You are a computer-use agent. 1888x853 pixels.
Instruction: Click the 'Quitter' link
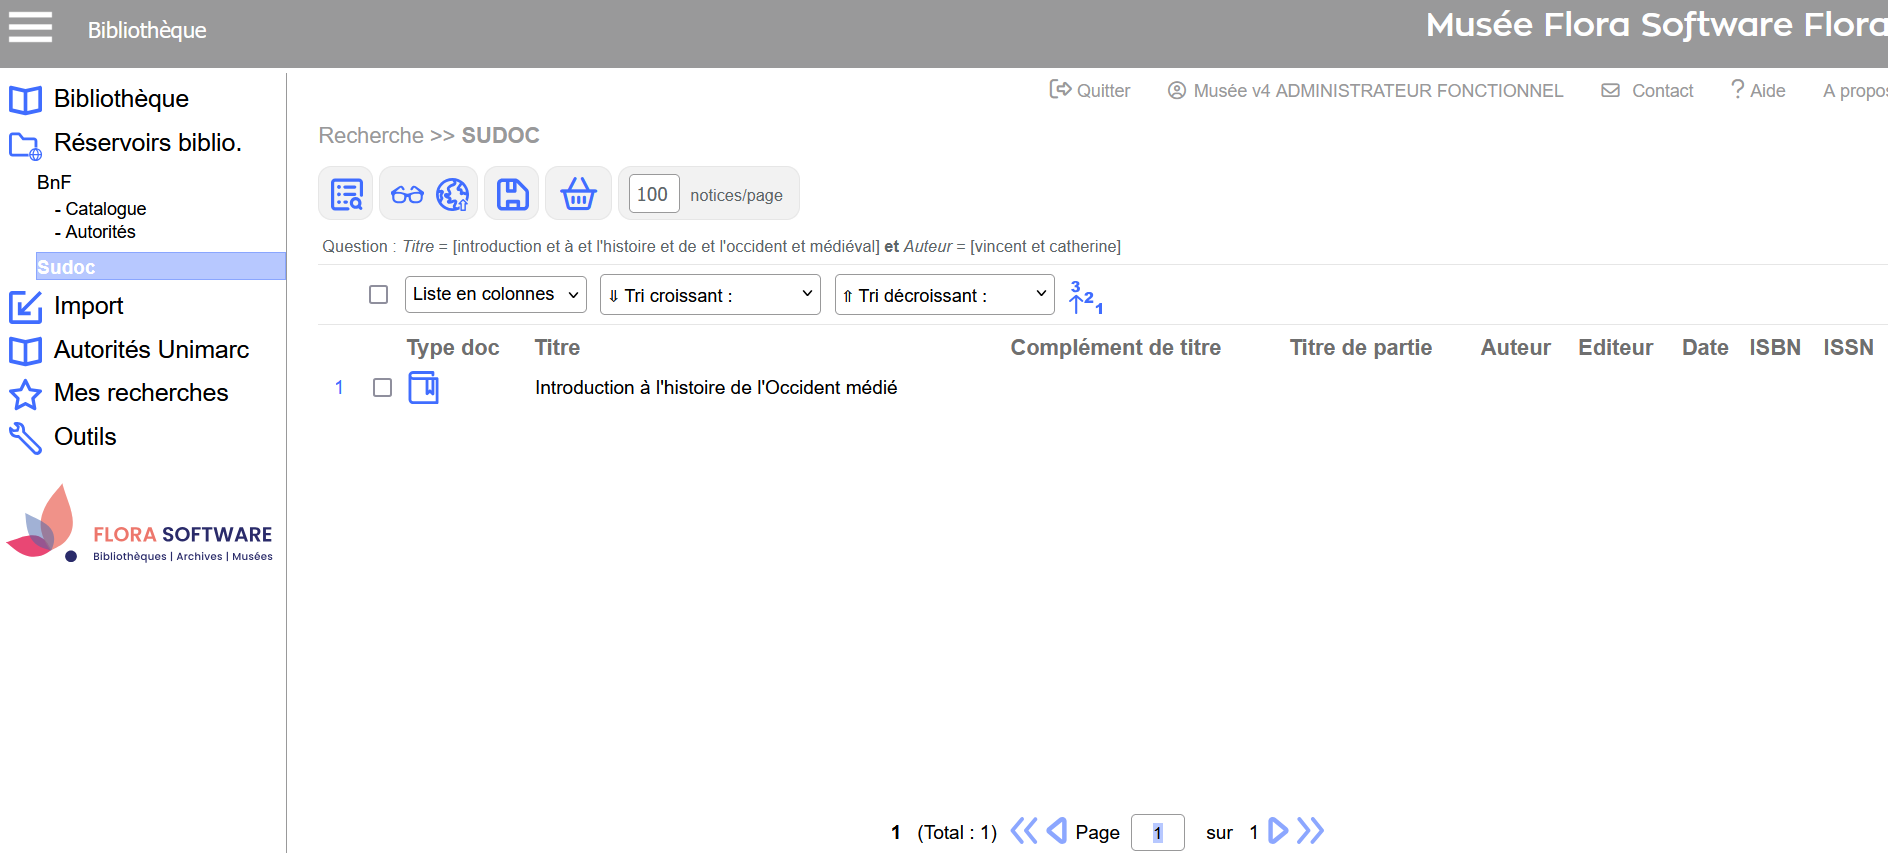(x=1090, y=91)
